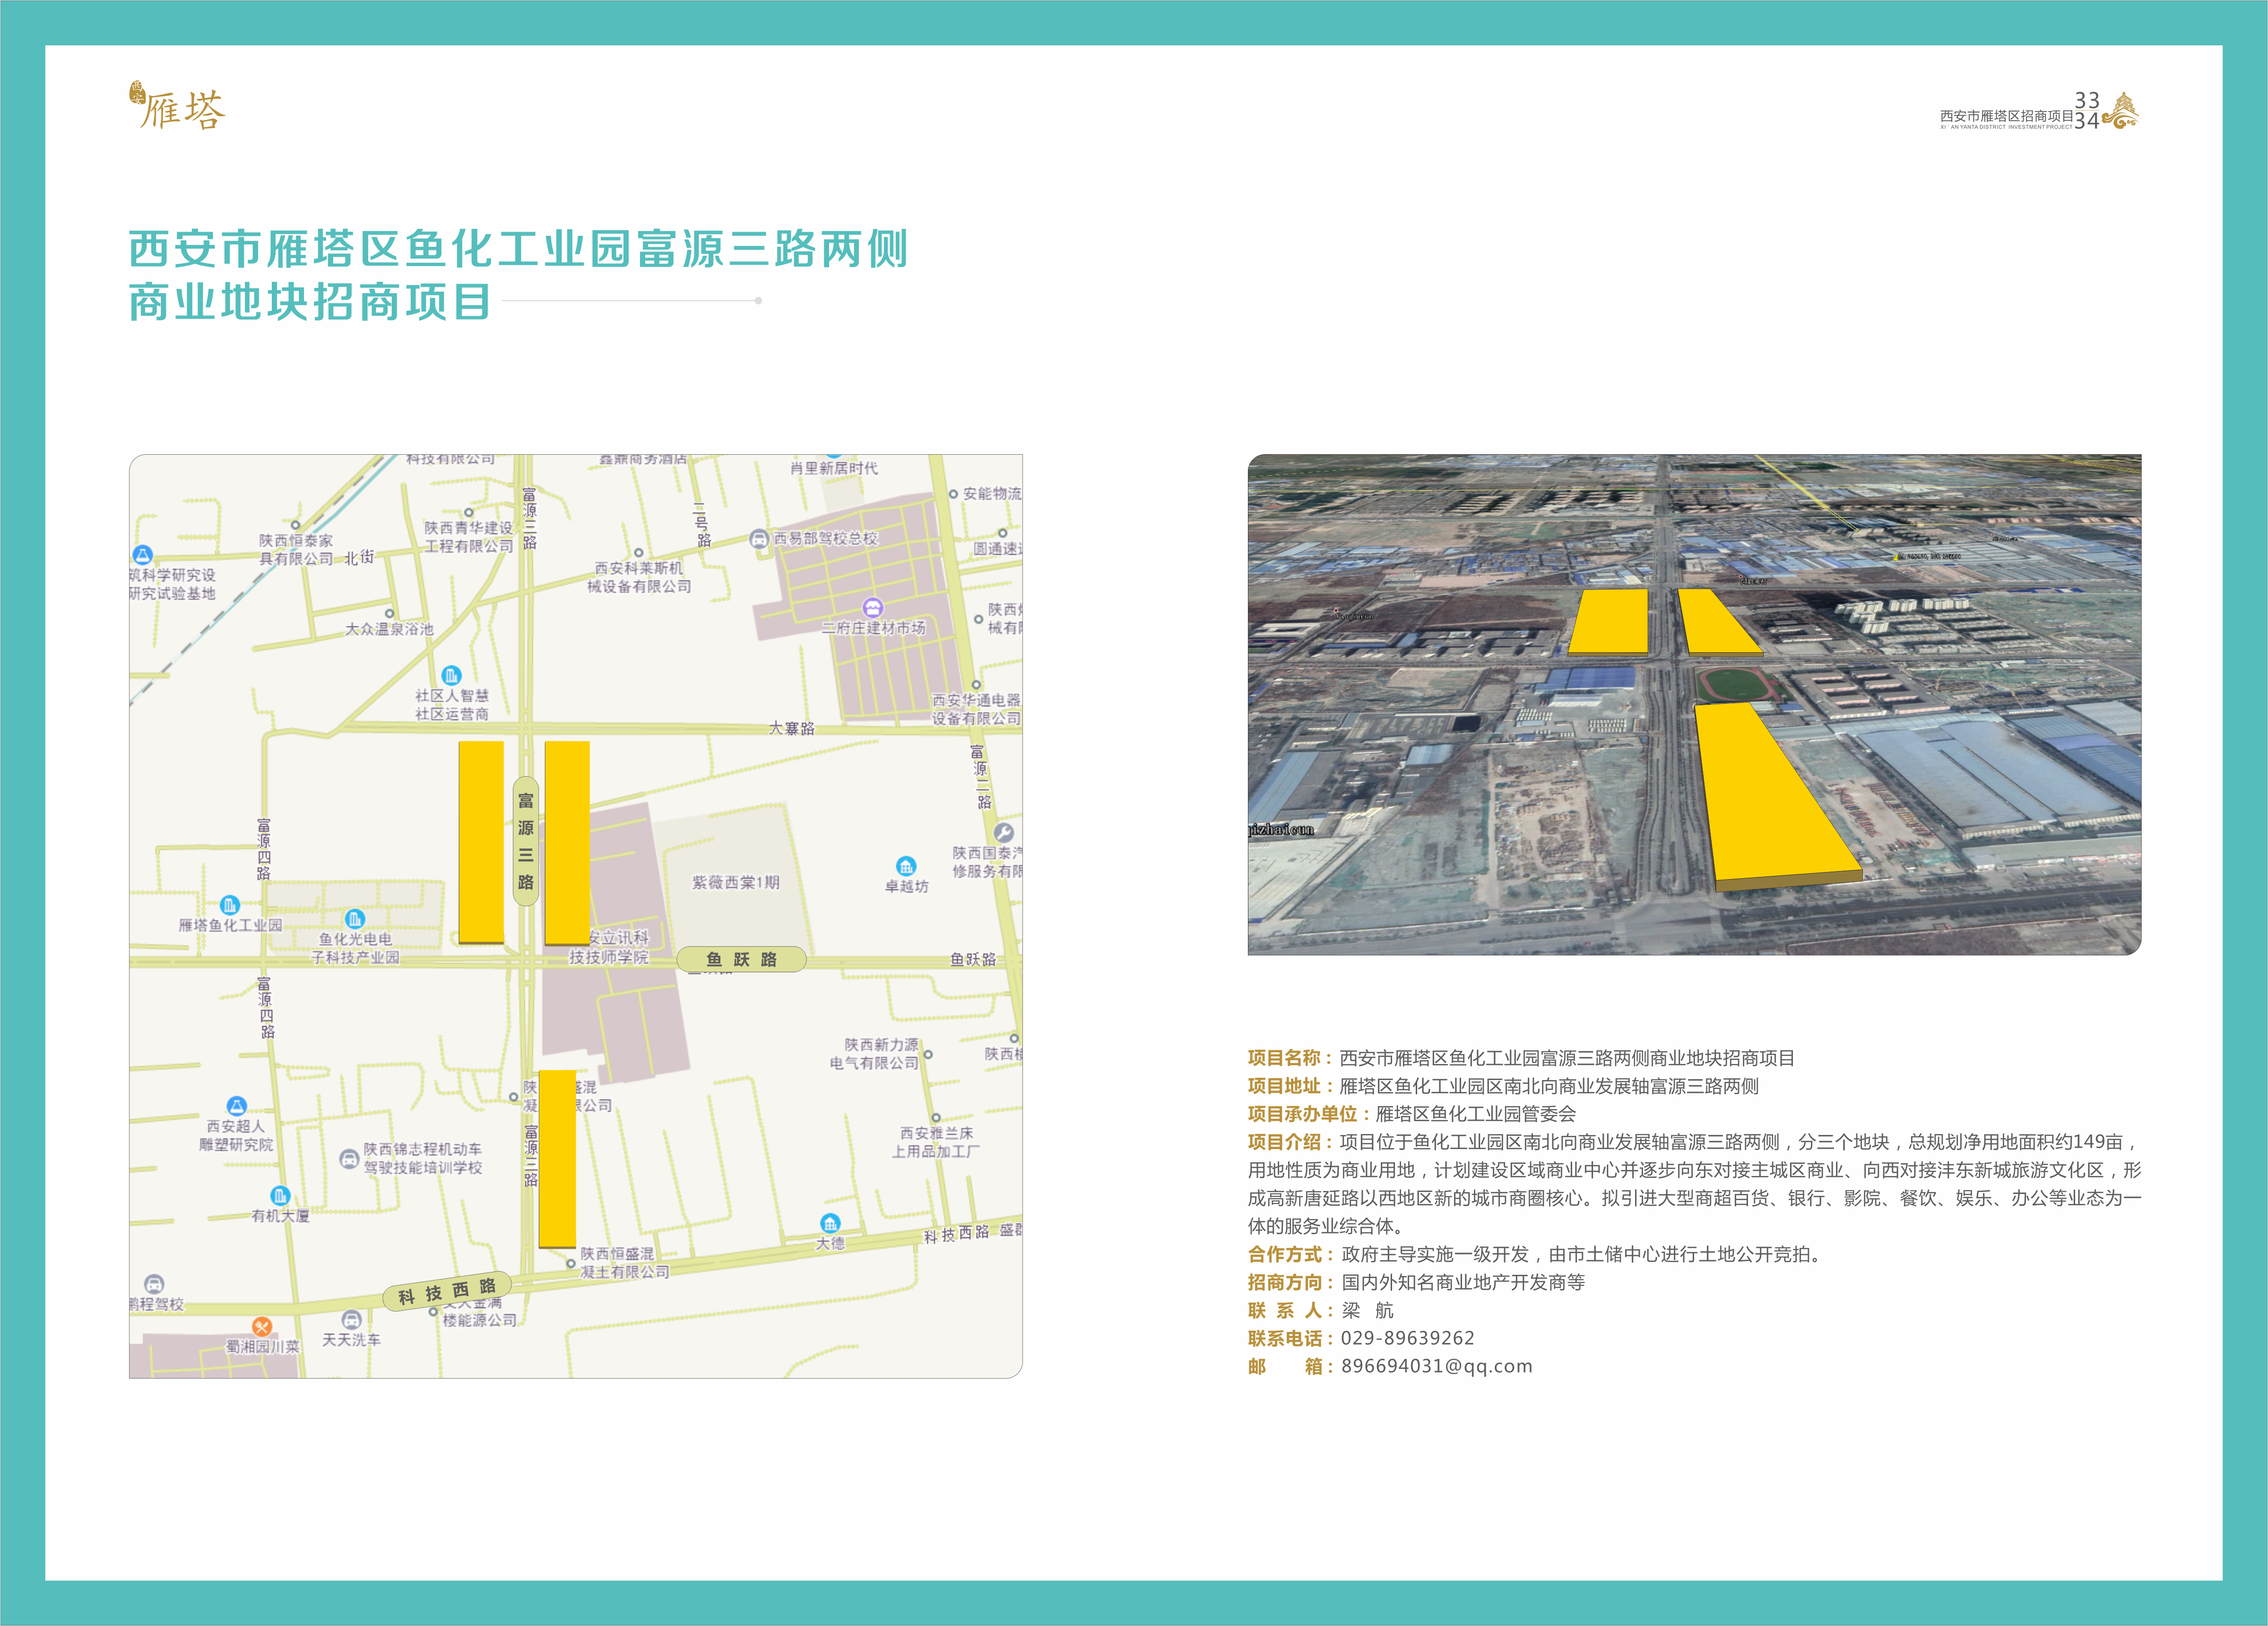
Task: Click the 卓越坊 residence icon
Action: (x=906, y=866)
